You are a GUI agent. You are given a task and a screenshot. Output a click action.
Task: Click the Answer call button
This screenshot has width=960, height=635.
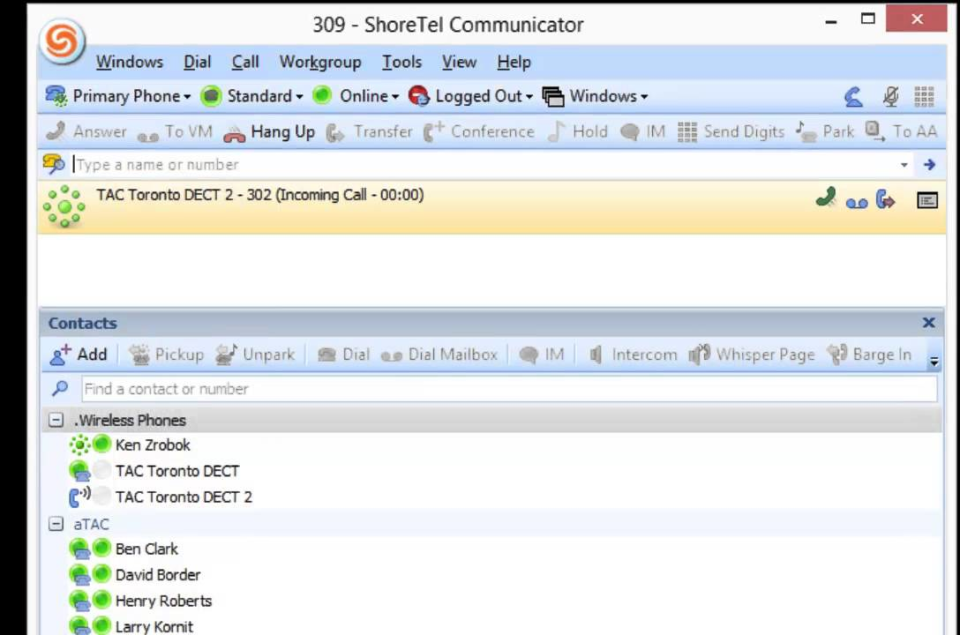coord(86,132)
